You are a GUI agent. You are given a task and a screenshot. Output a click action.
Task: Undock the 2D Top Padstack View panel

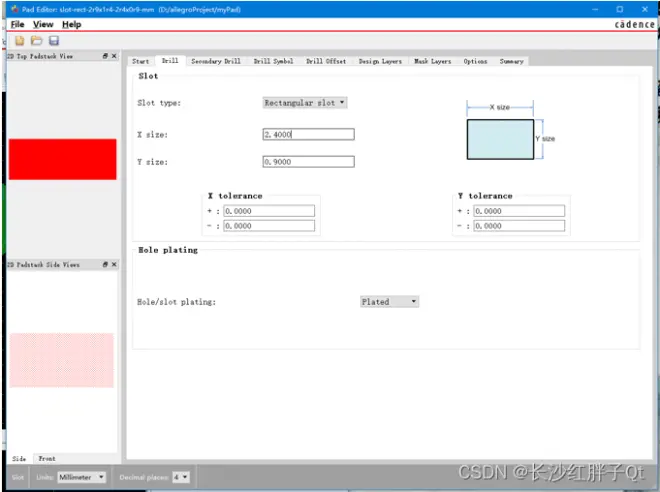(105, 56)
